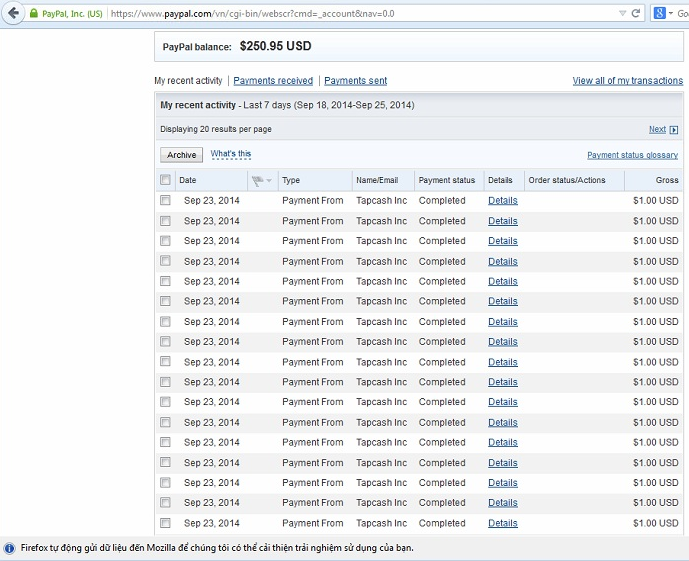
Task: Click the flag icon in table header
Action: (x=257, y=180)
